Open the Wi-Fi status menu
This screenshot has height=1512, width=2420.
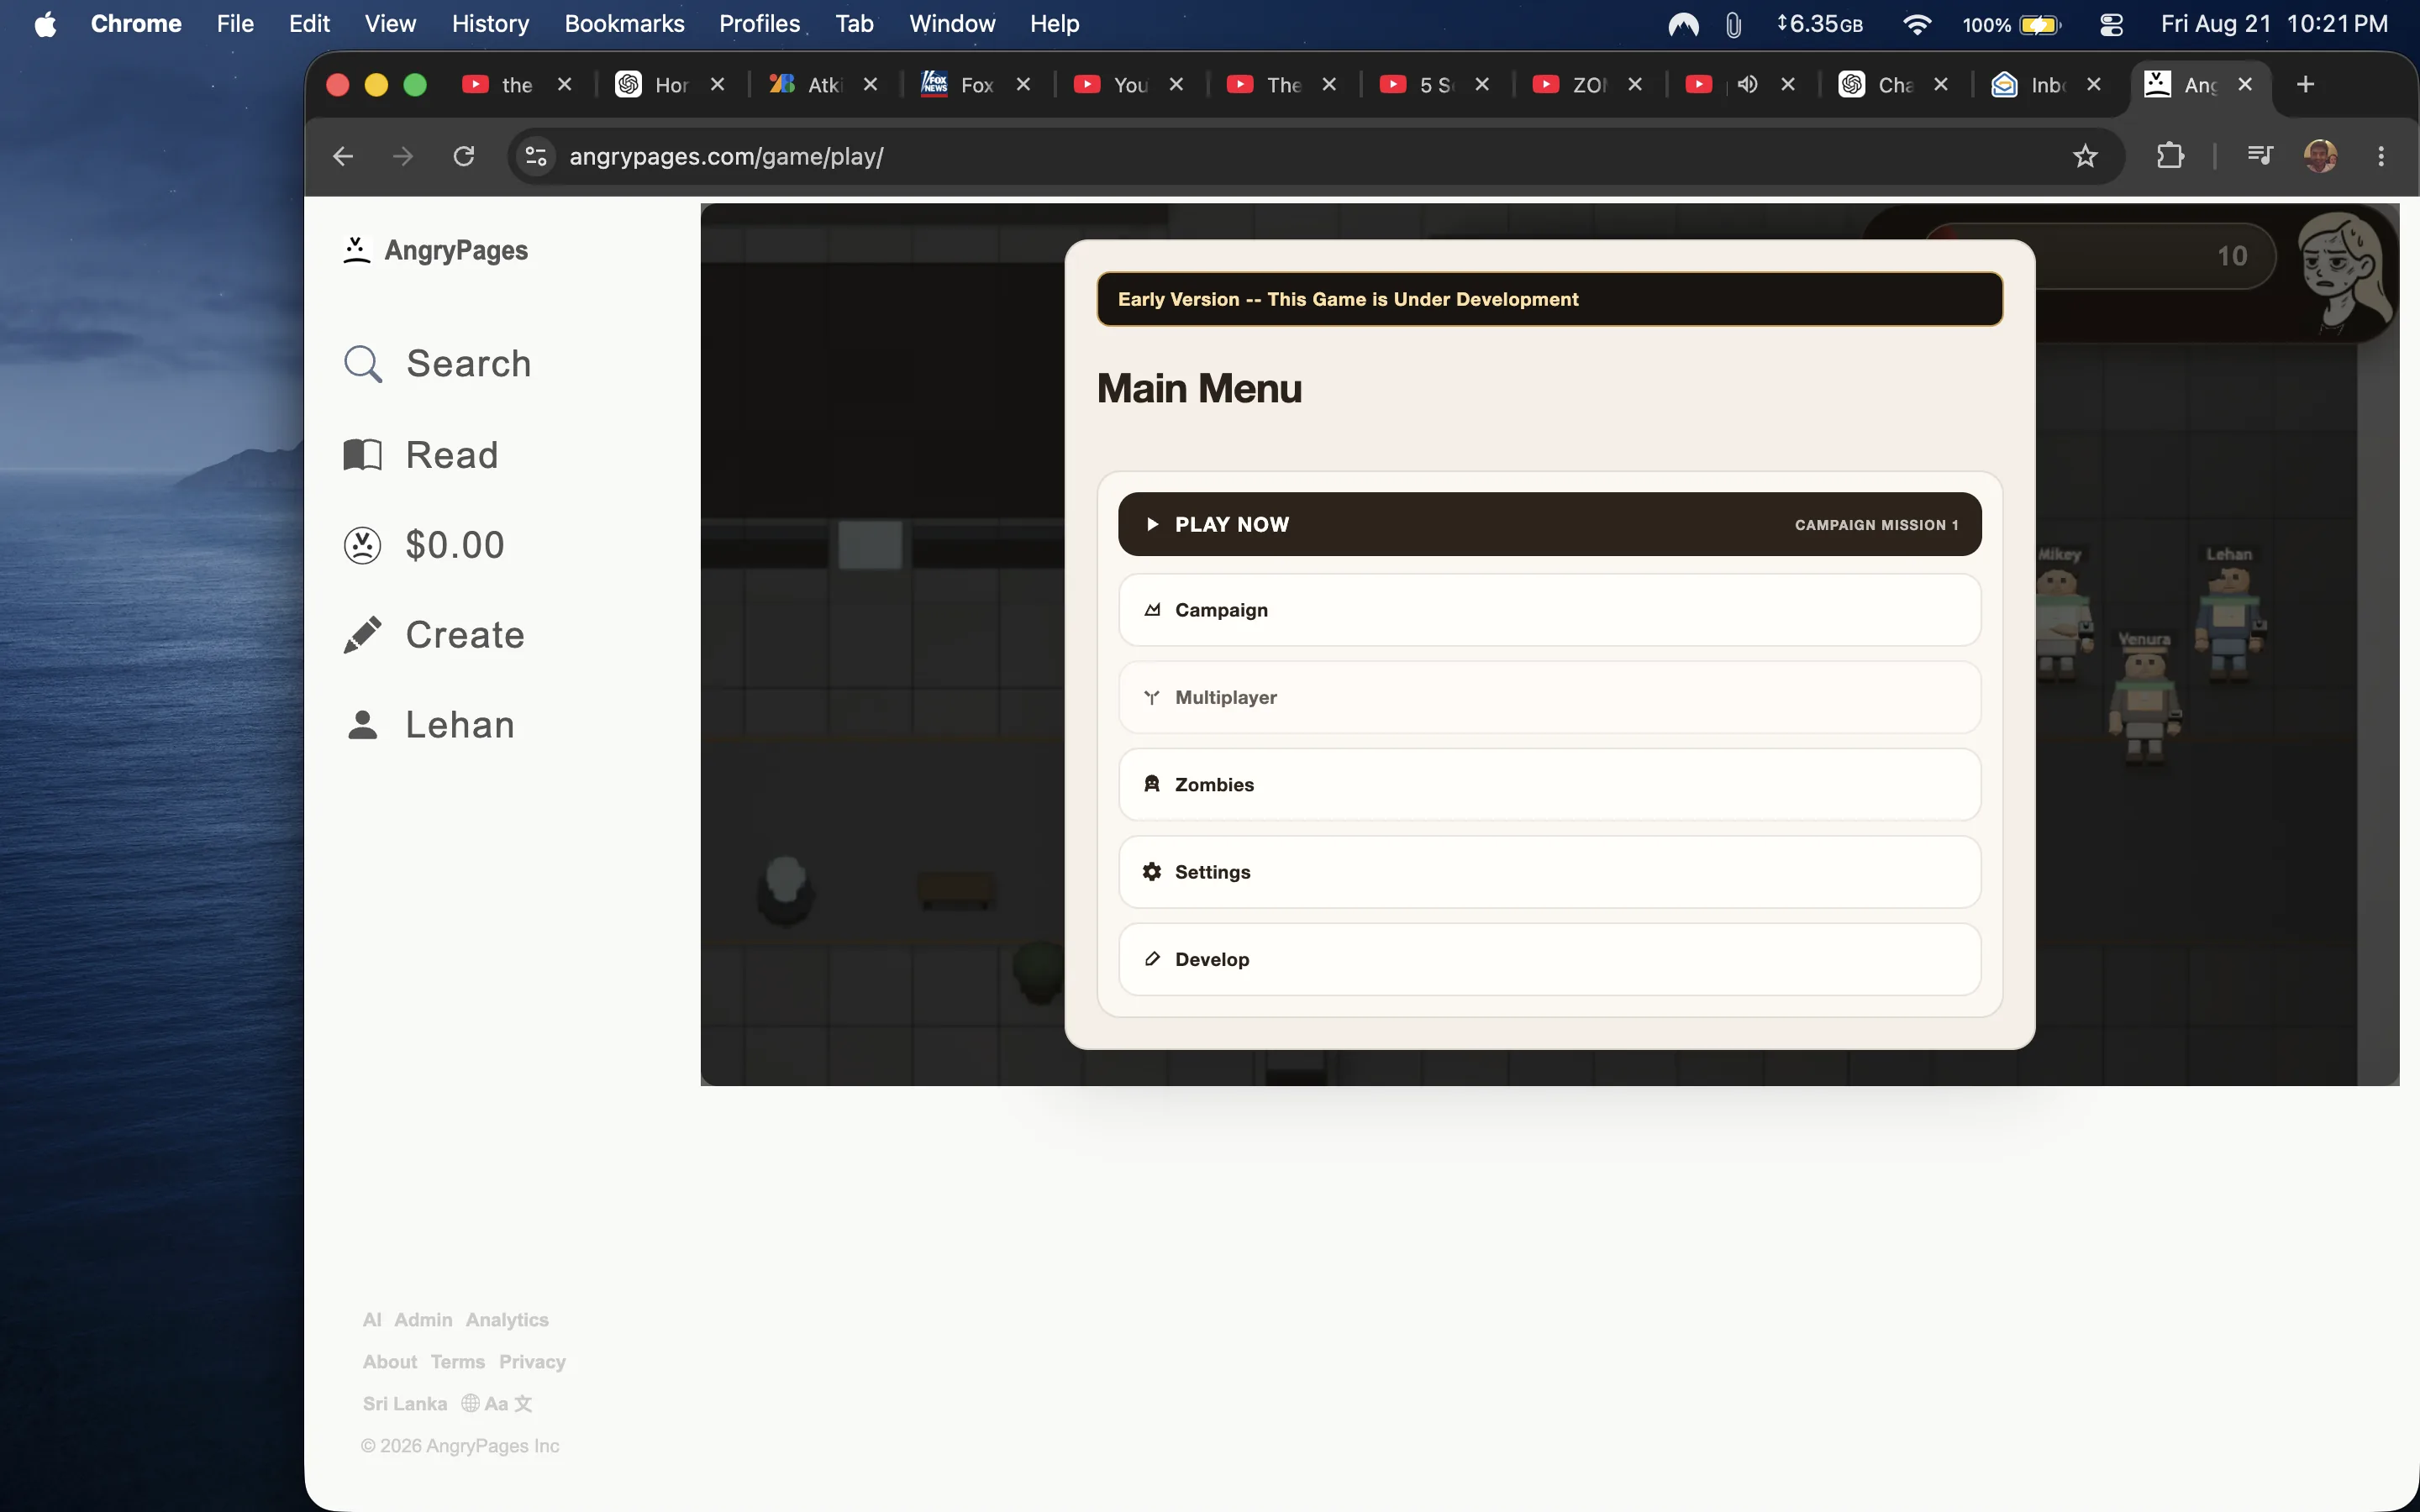pyautogui.click(x=1917, y=24)
